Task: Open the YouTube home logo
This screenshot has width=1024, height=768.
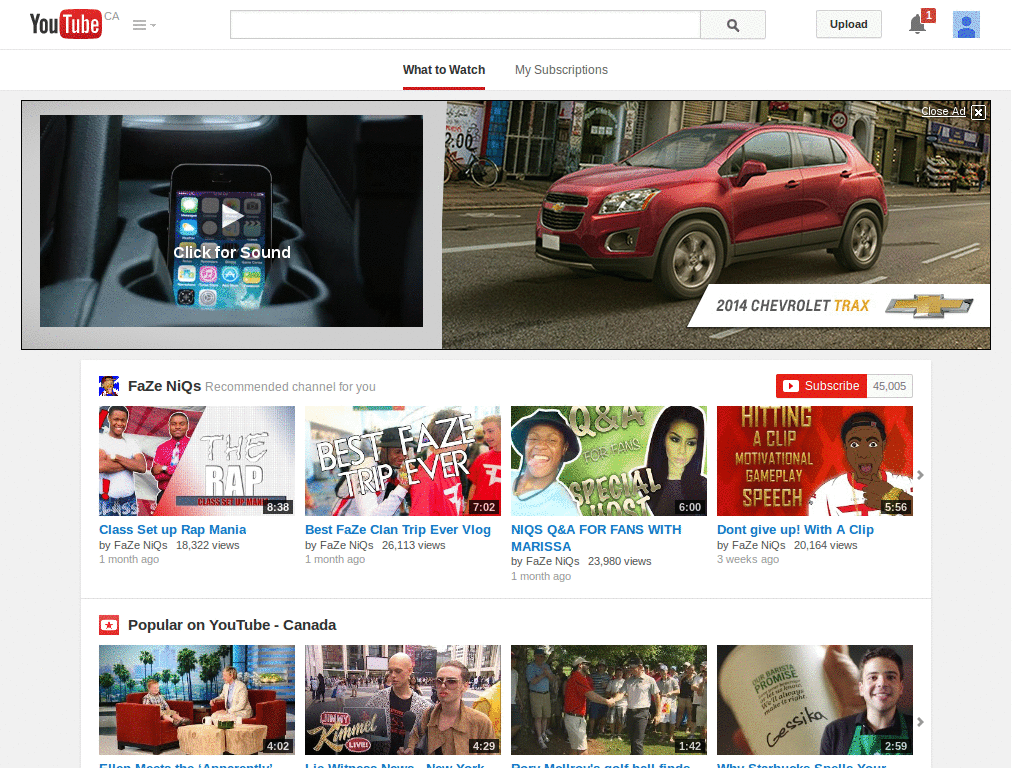Action: pos(65,24)
